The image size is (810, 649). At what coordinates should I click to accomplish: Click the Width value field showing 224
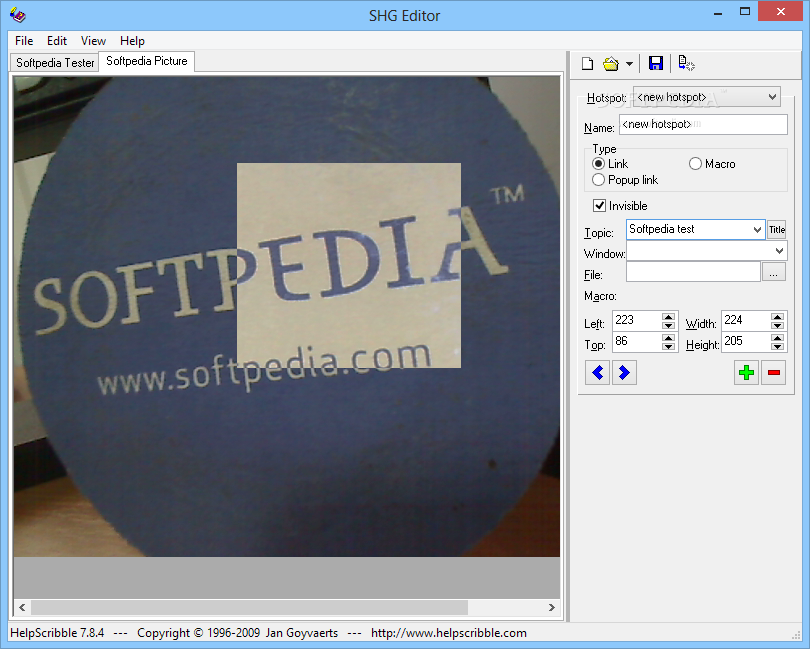click(746, 320)
